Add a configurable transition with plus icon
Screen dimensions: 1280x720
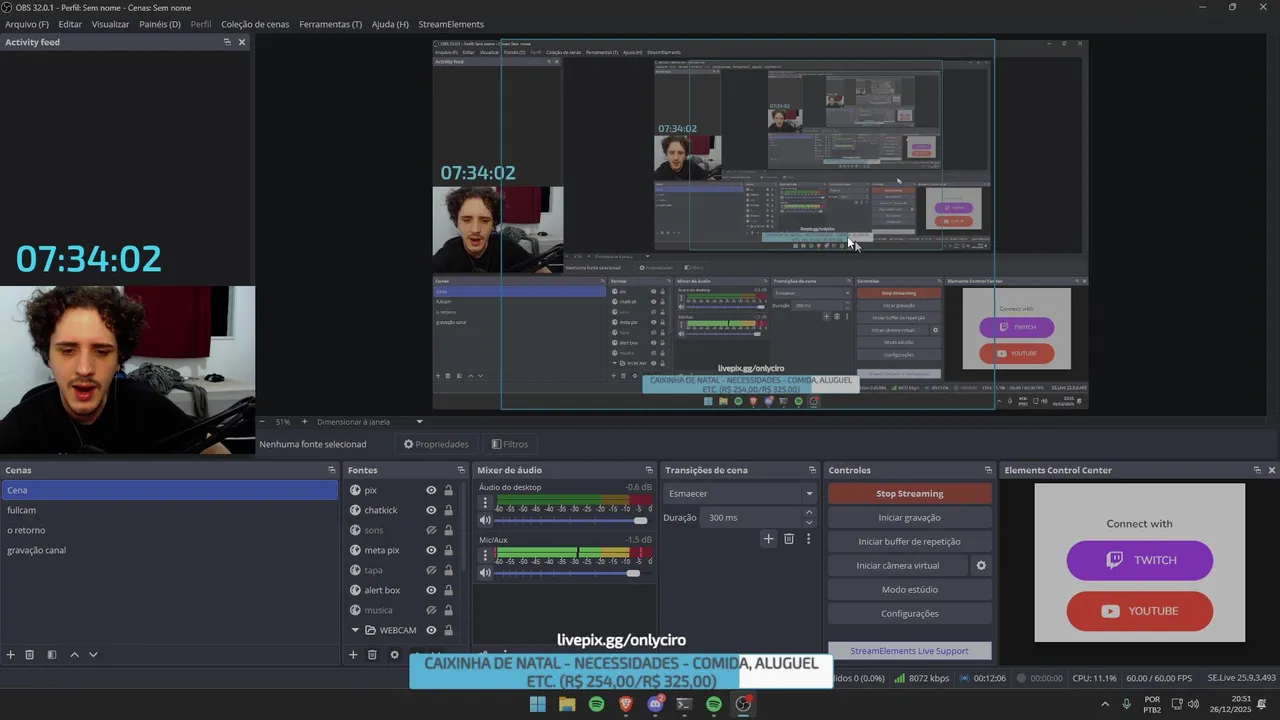coord(768,539)
